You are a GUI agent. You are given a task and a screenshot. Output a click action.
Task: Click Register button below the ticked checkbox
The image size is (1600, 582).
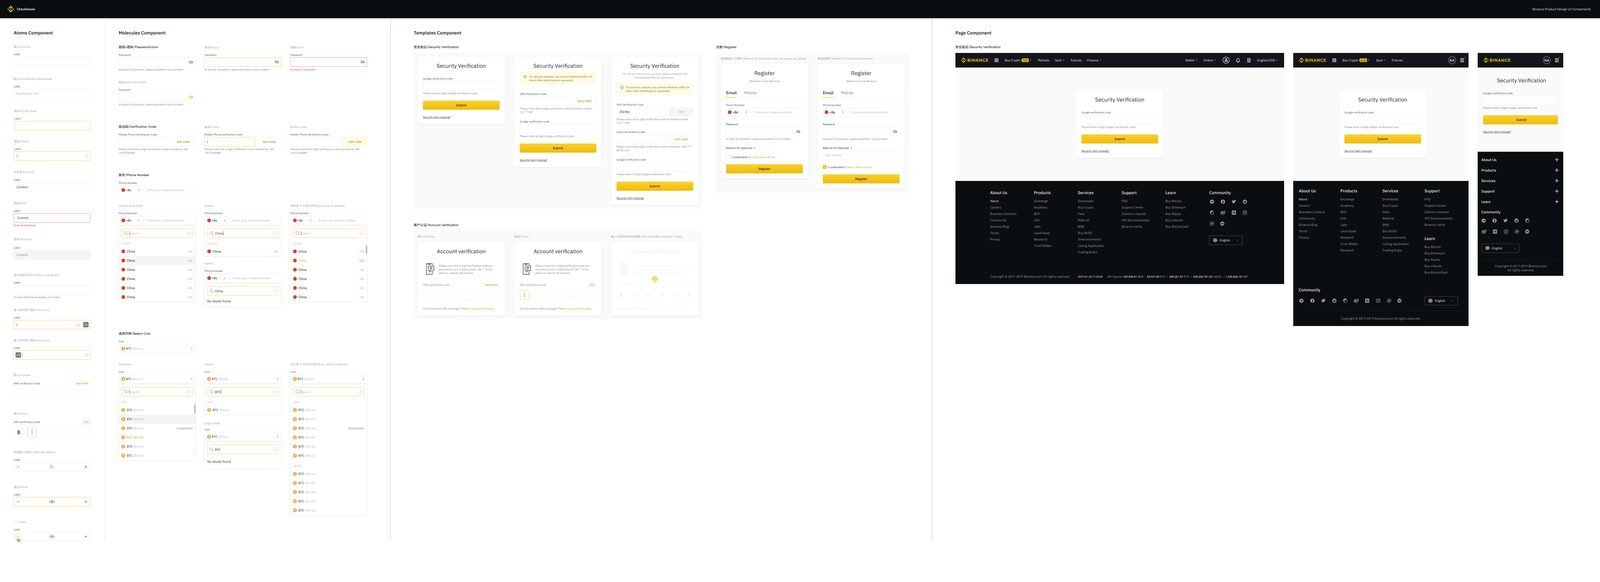(x=861, y=179)
